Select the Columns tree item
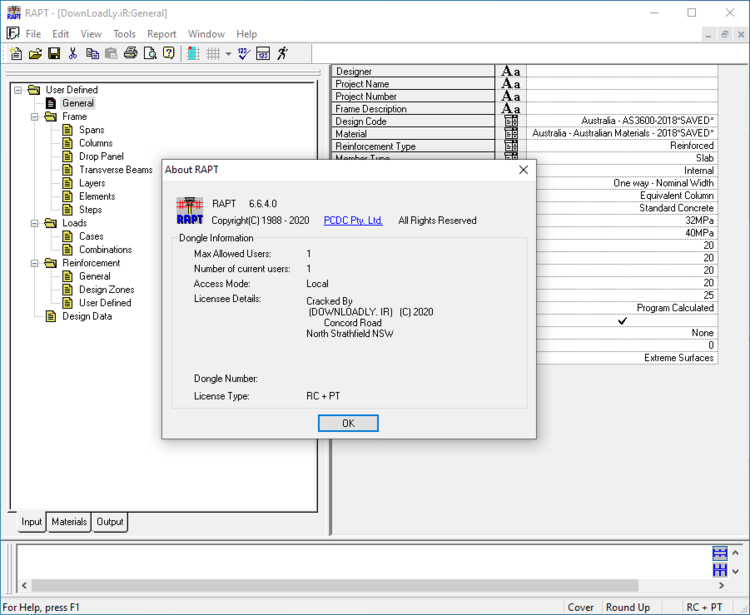Viewport: 750px width, 615px height. [x=96, y=143]
